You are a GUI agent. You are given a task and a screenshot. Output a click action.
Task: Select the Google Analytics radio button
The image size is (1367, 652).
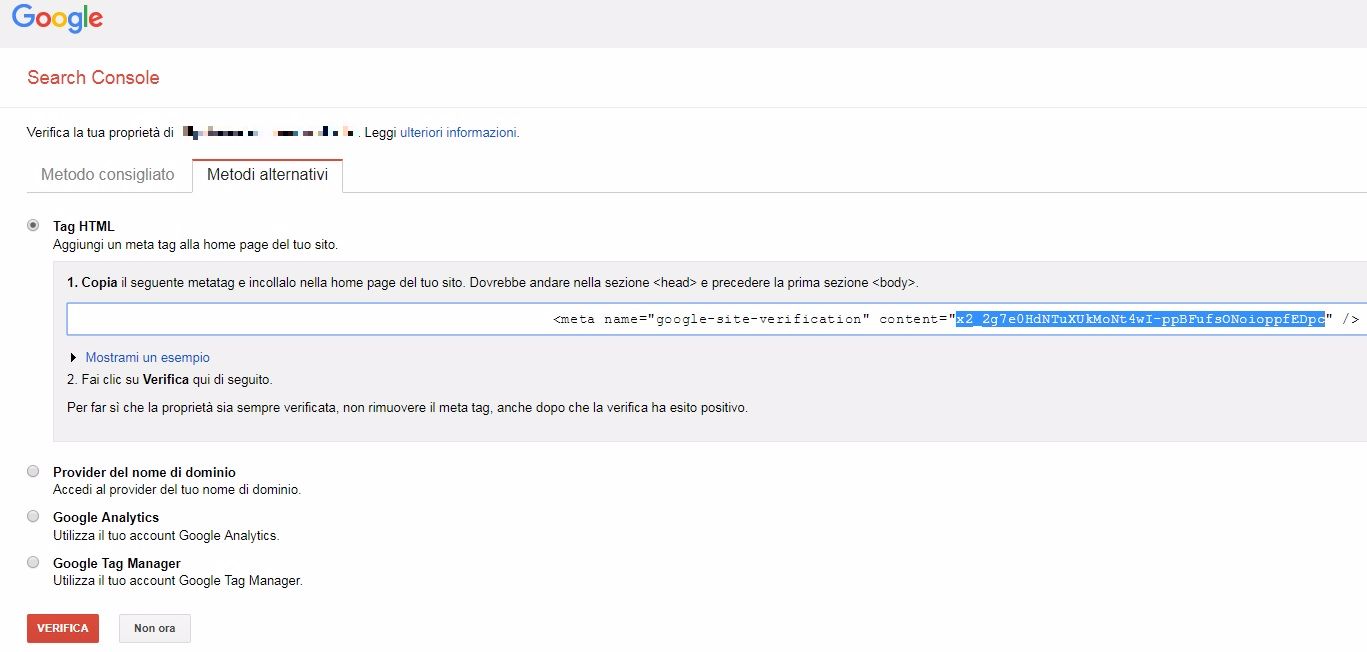[x=33, y=516]
